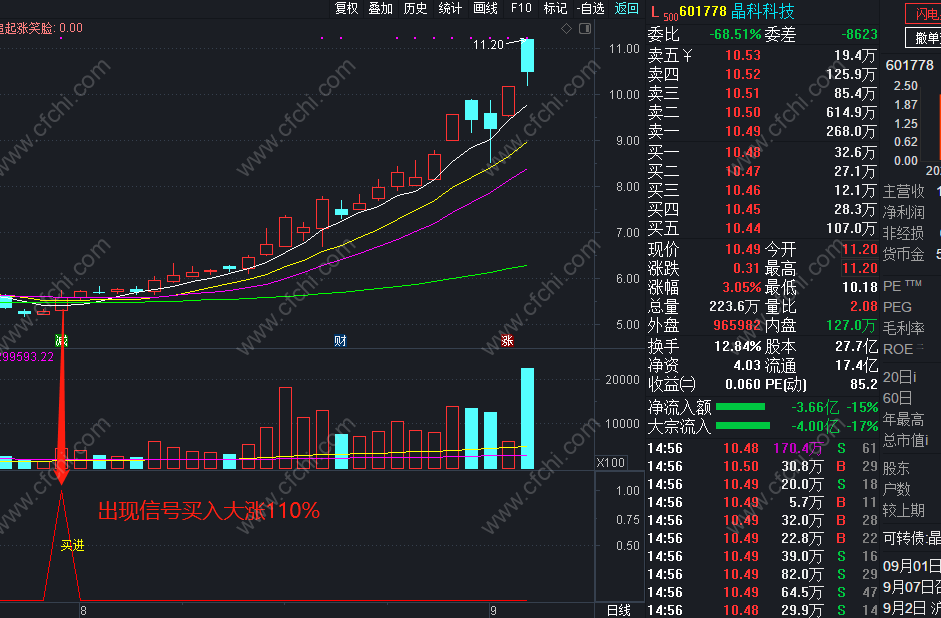941x618 pixels.
Task: Open the F10 company info
Action: (521, 8)
